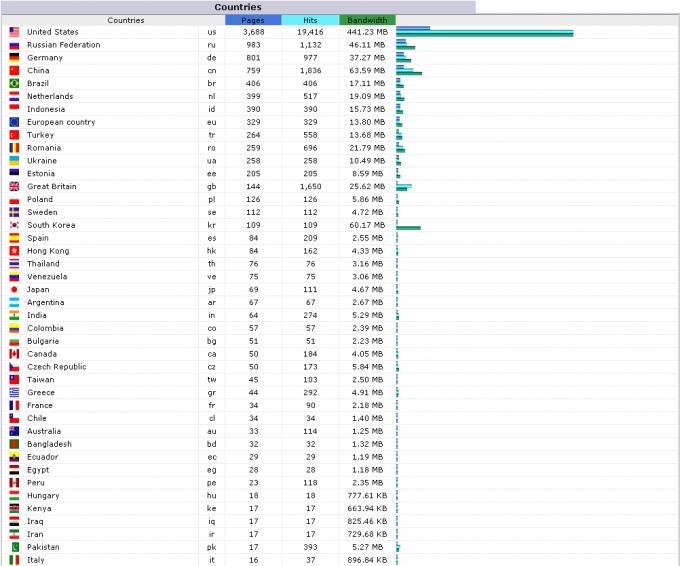Click the South Korea bandwidth bar

click(x=408, y=228)
